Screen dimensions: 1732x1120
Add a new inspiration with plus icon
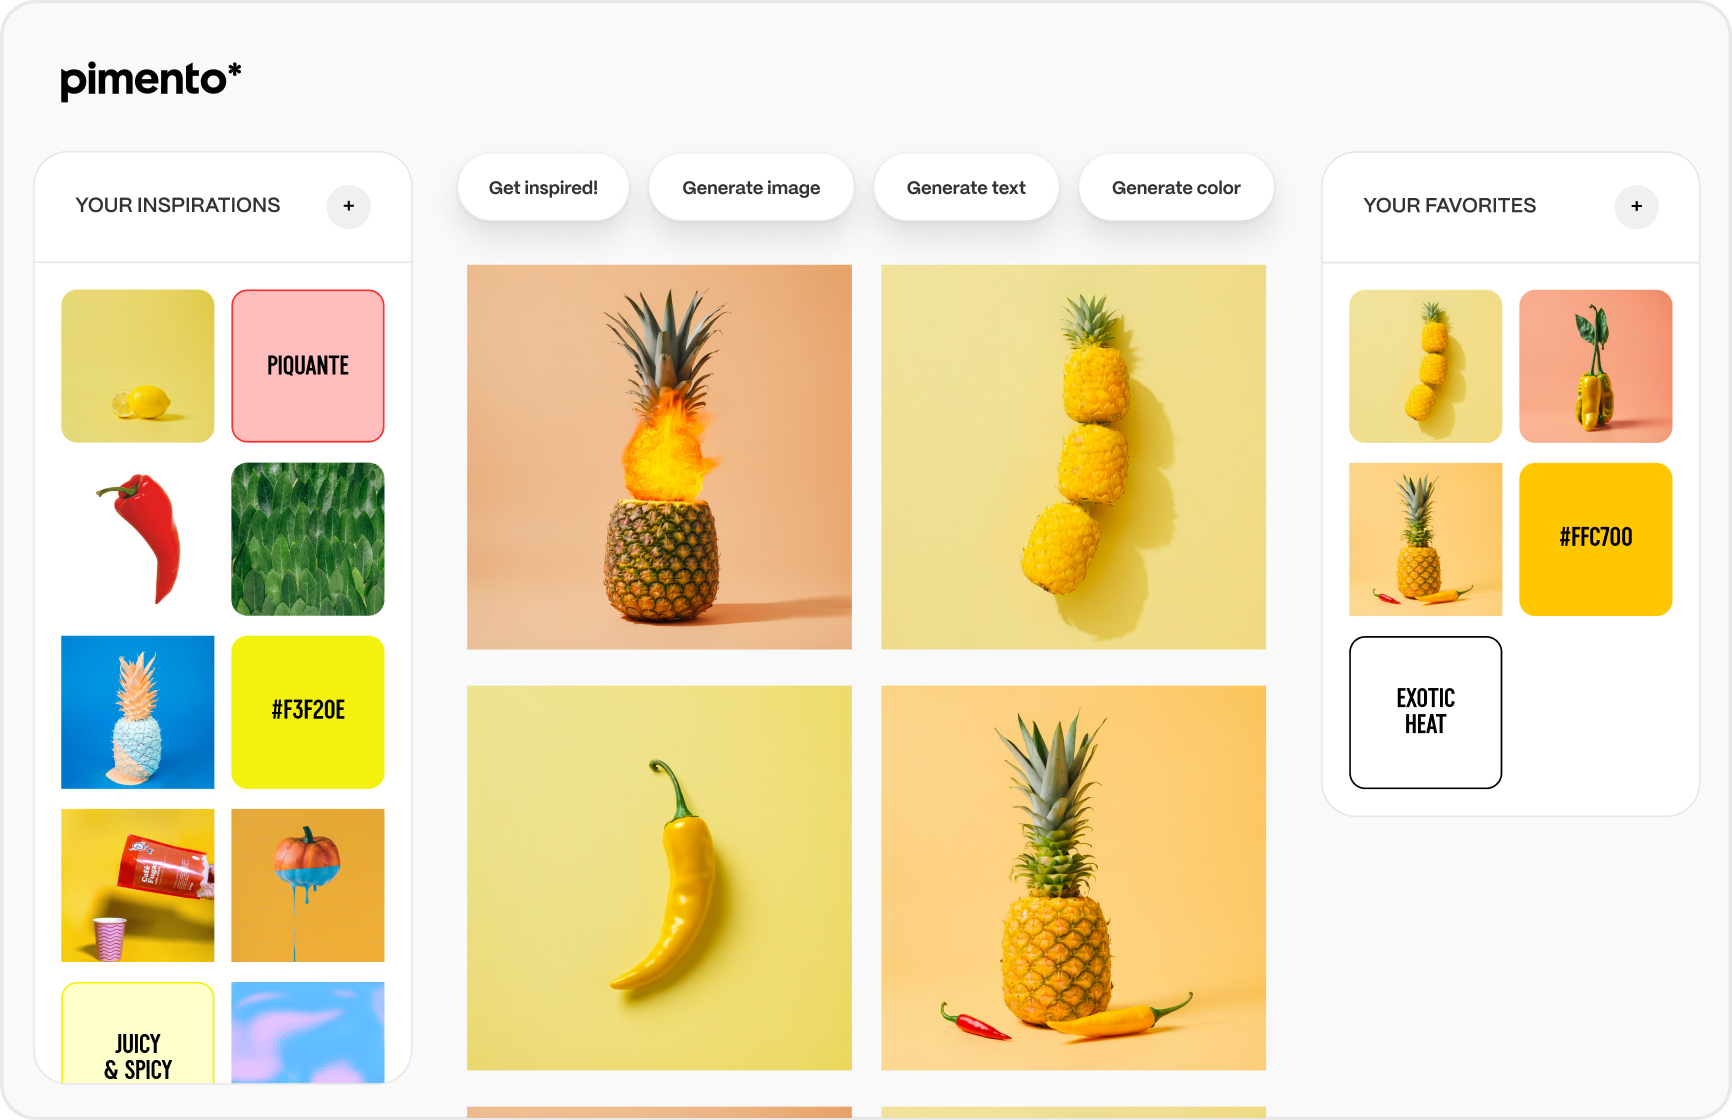(x=349, y=206)
